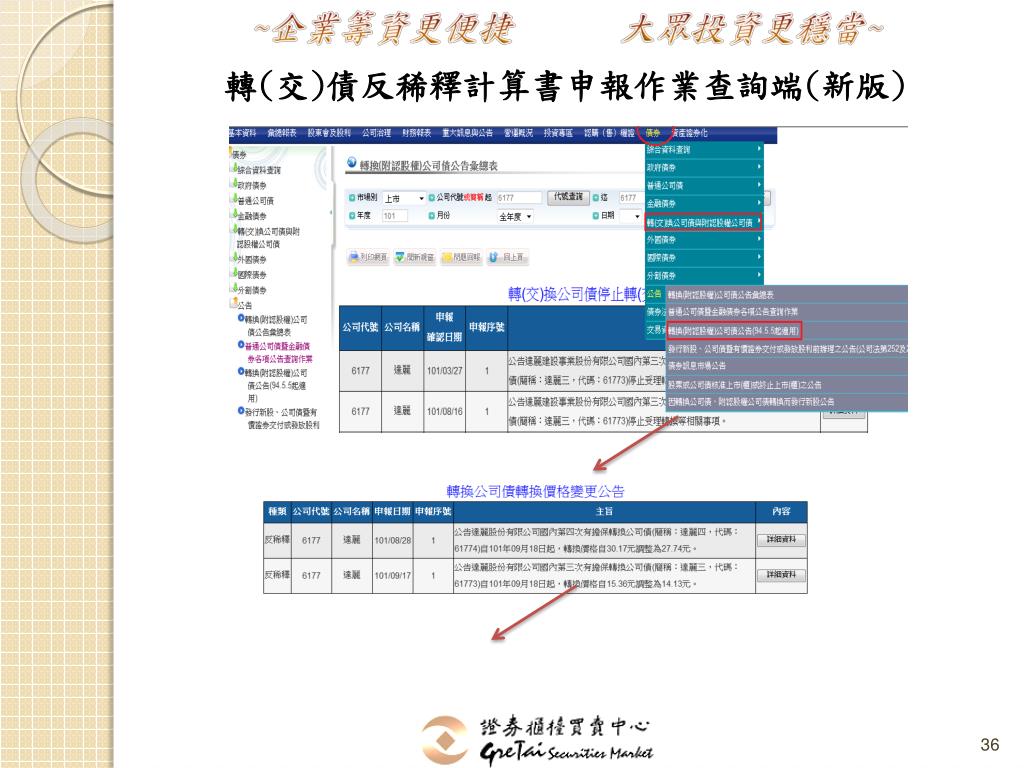Open the 彙總報表 top menu
The image size is (1024, 768).
pyautogui.click(x=281, y=133)
